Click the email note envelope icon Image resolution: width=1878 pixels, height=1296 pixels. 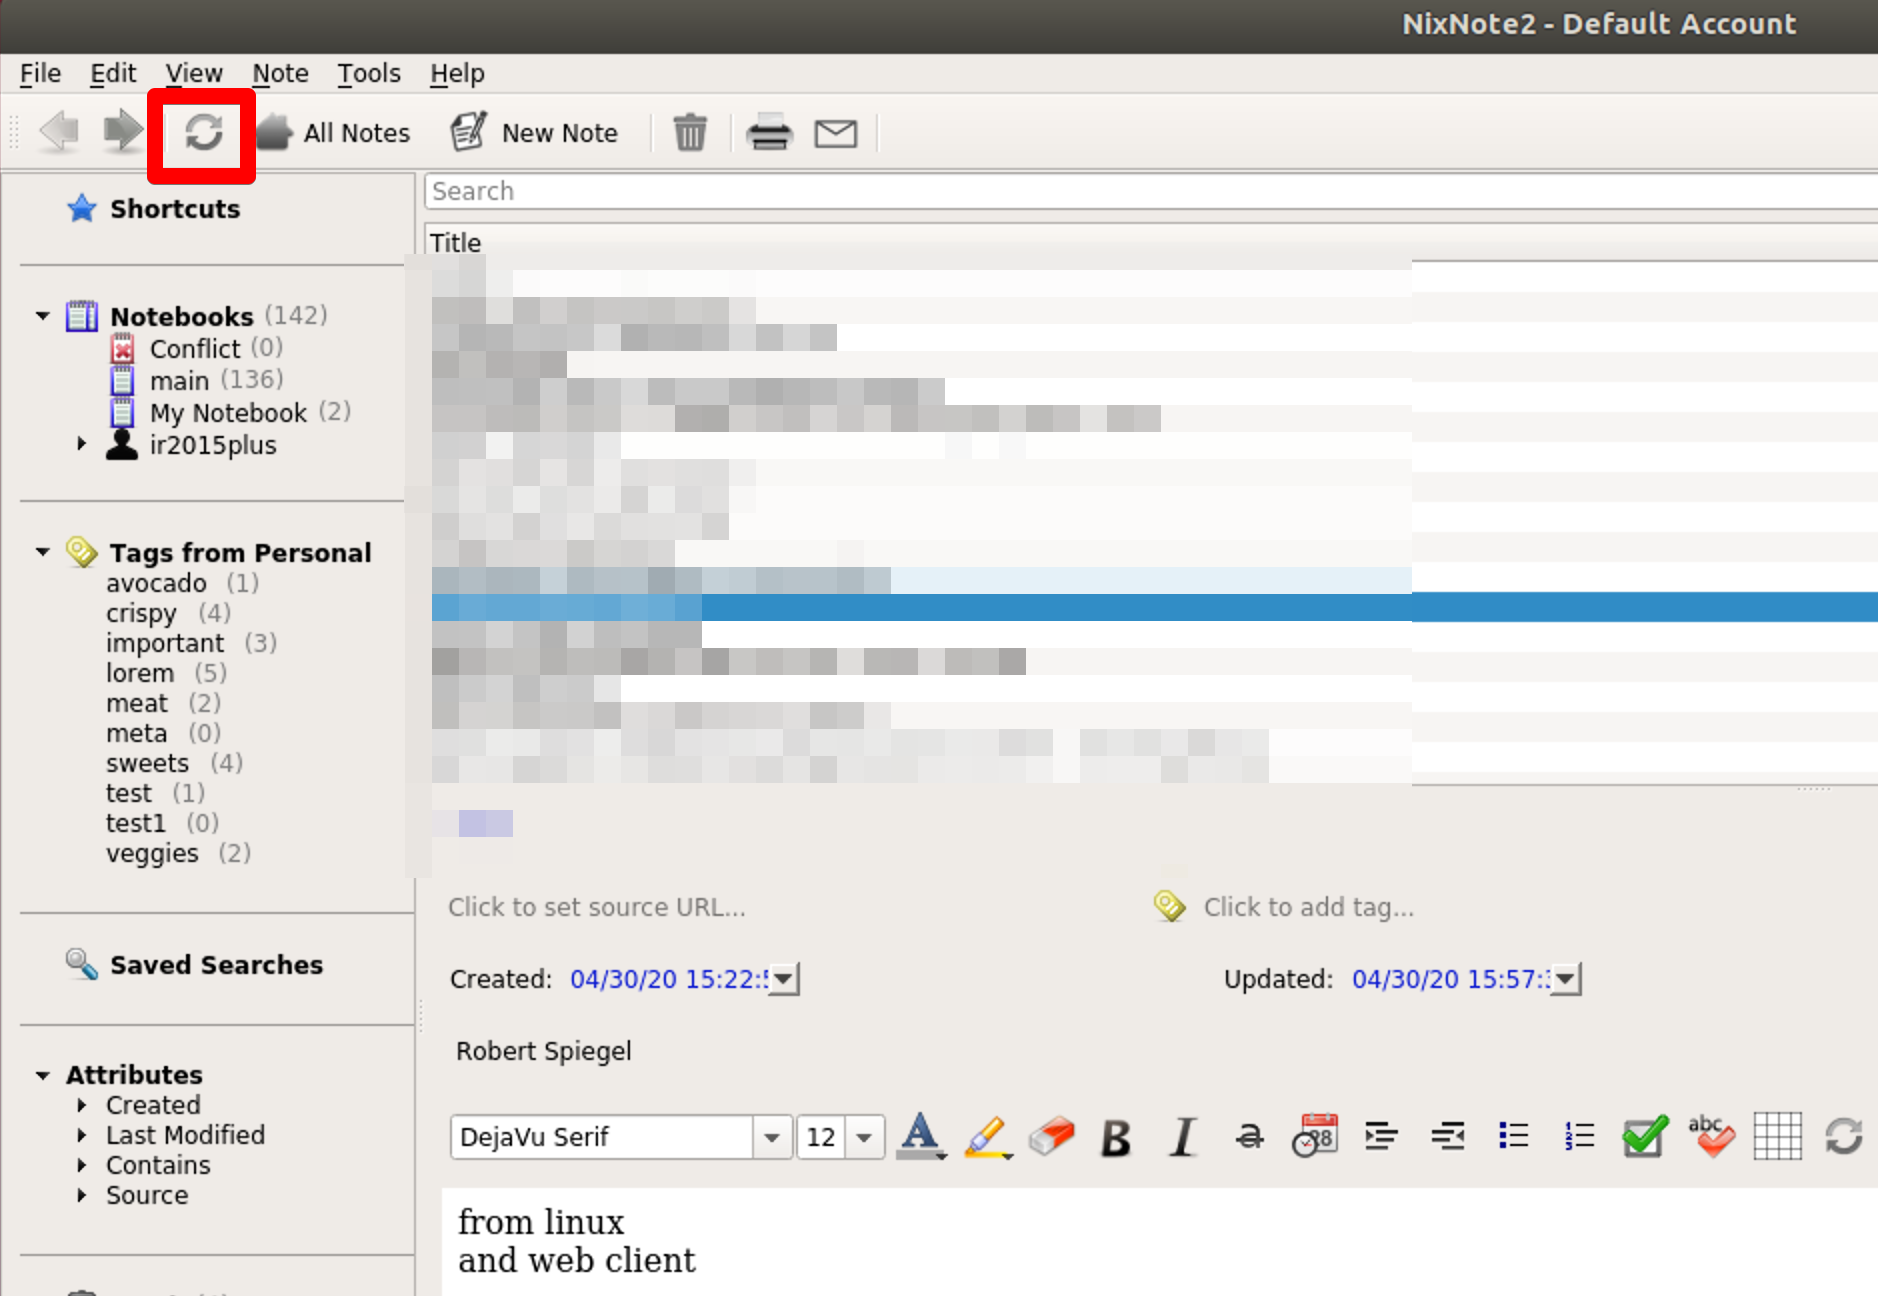[x=836, y=133]
